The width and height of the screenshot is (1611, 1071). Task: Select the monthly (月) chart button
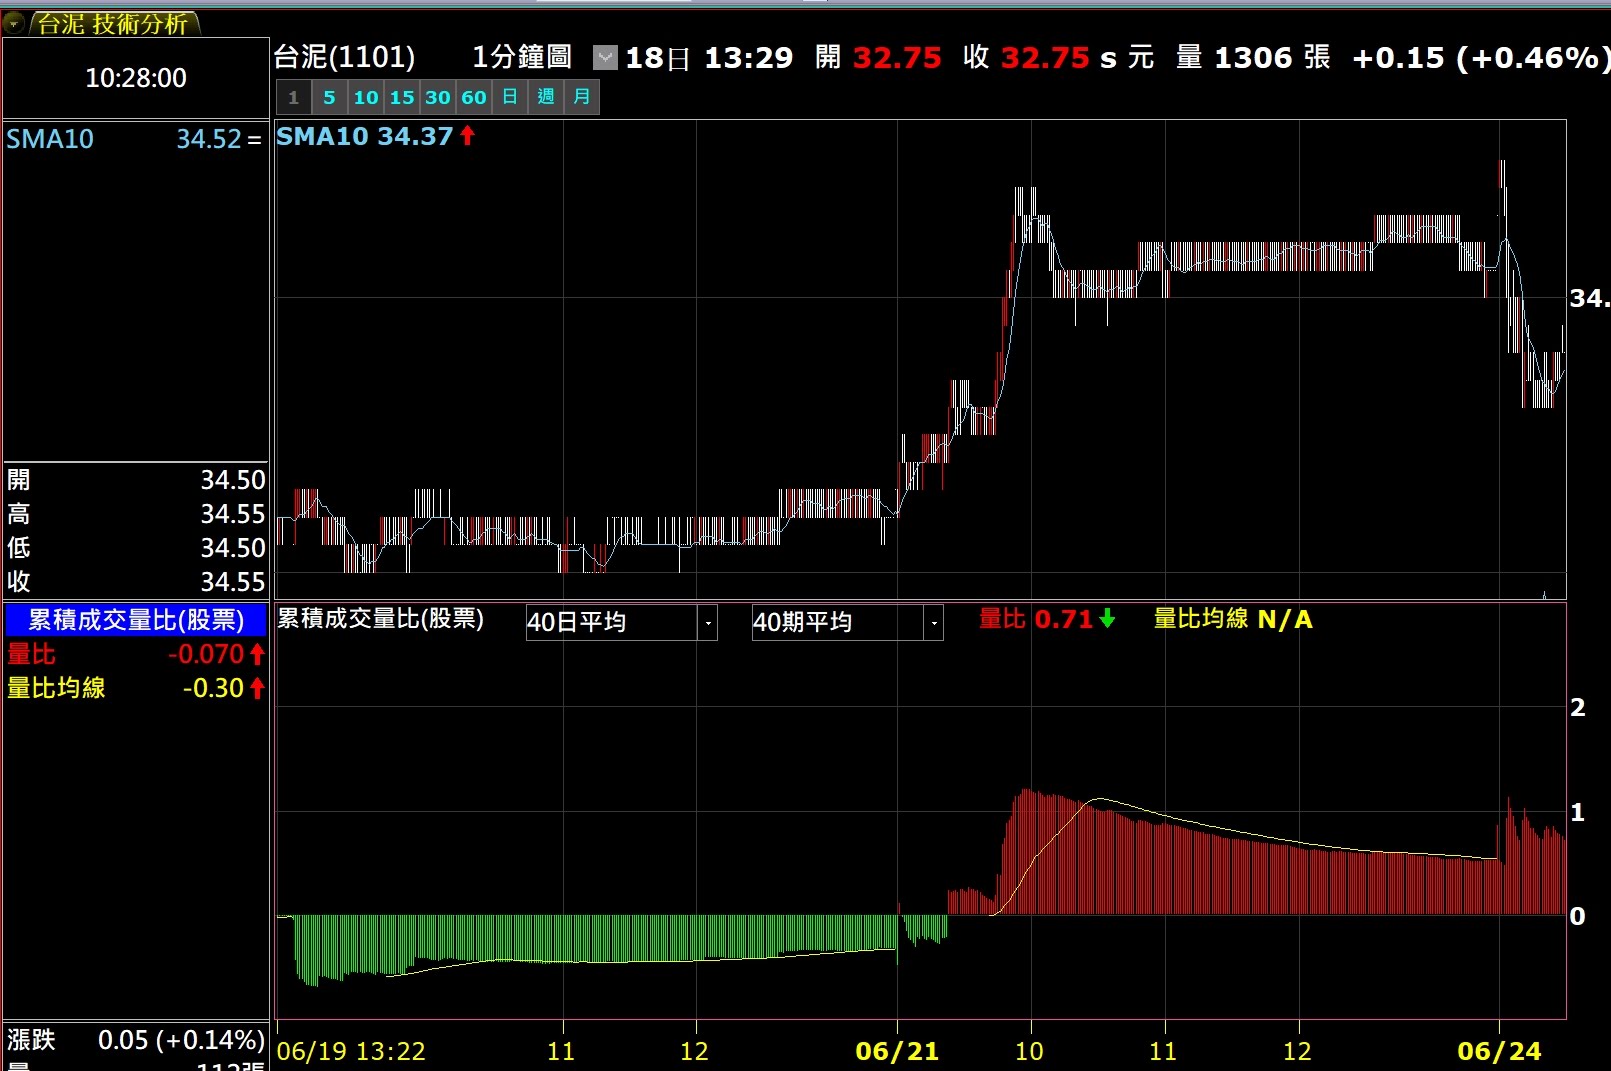click(x=581, y=98)
